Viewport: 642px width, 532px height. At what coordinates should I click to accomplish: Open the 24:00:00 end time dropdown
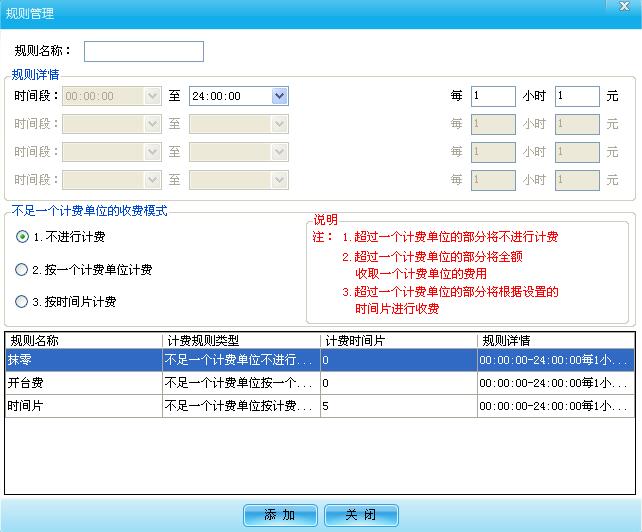[279, 96]
